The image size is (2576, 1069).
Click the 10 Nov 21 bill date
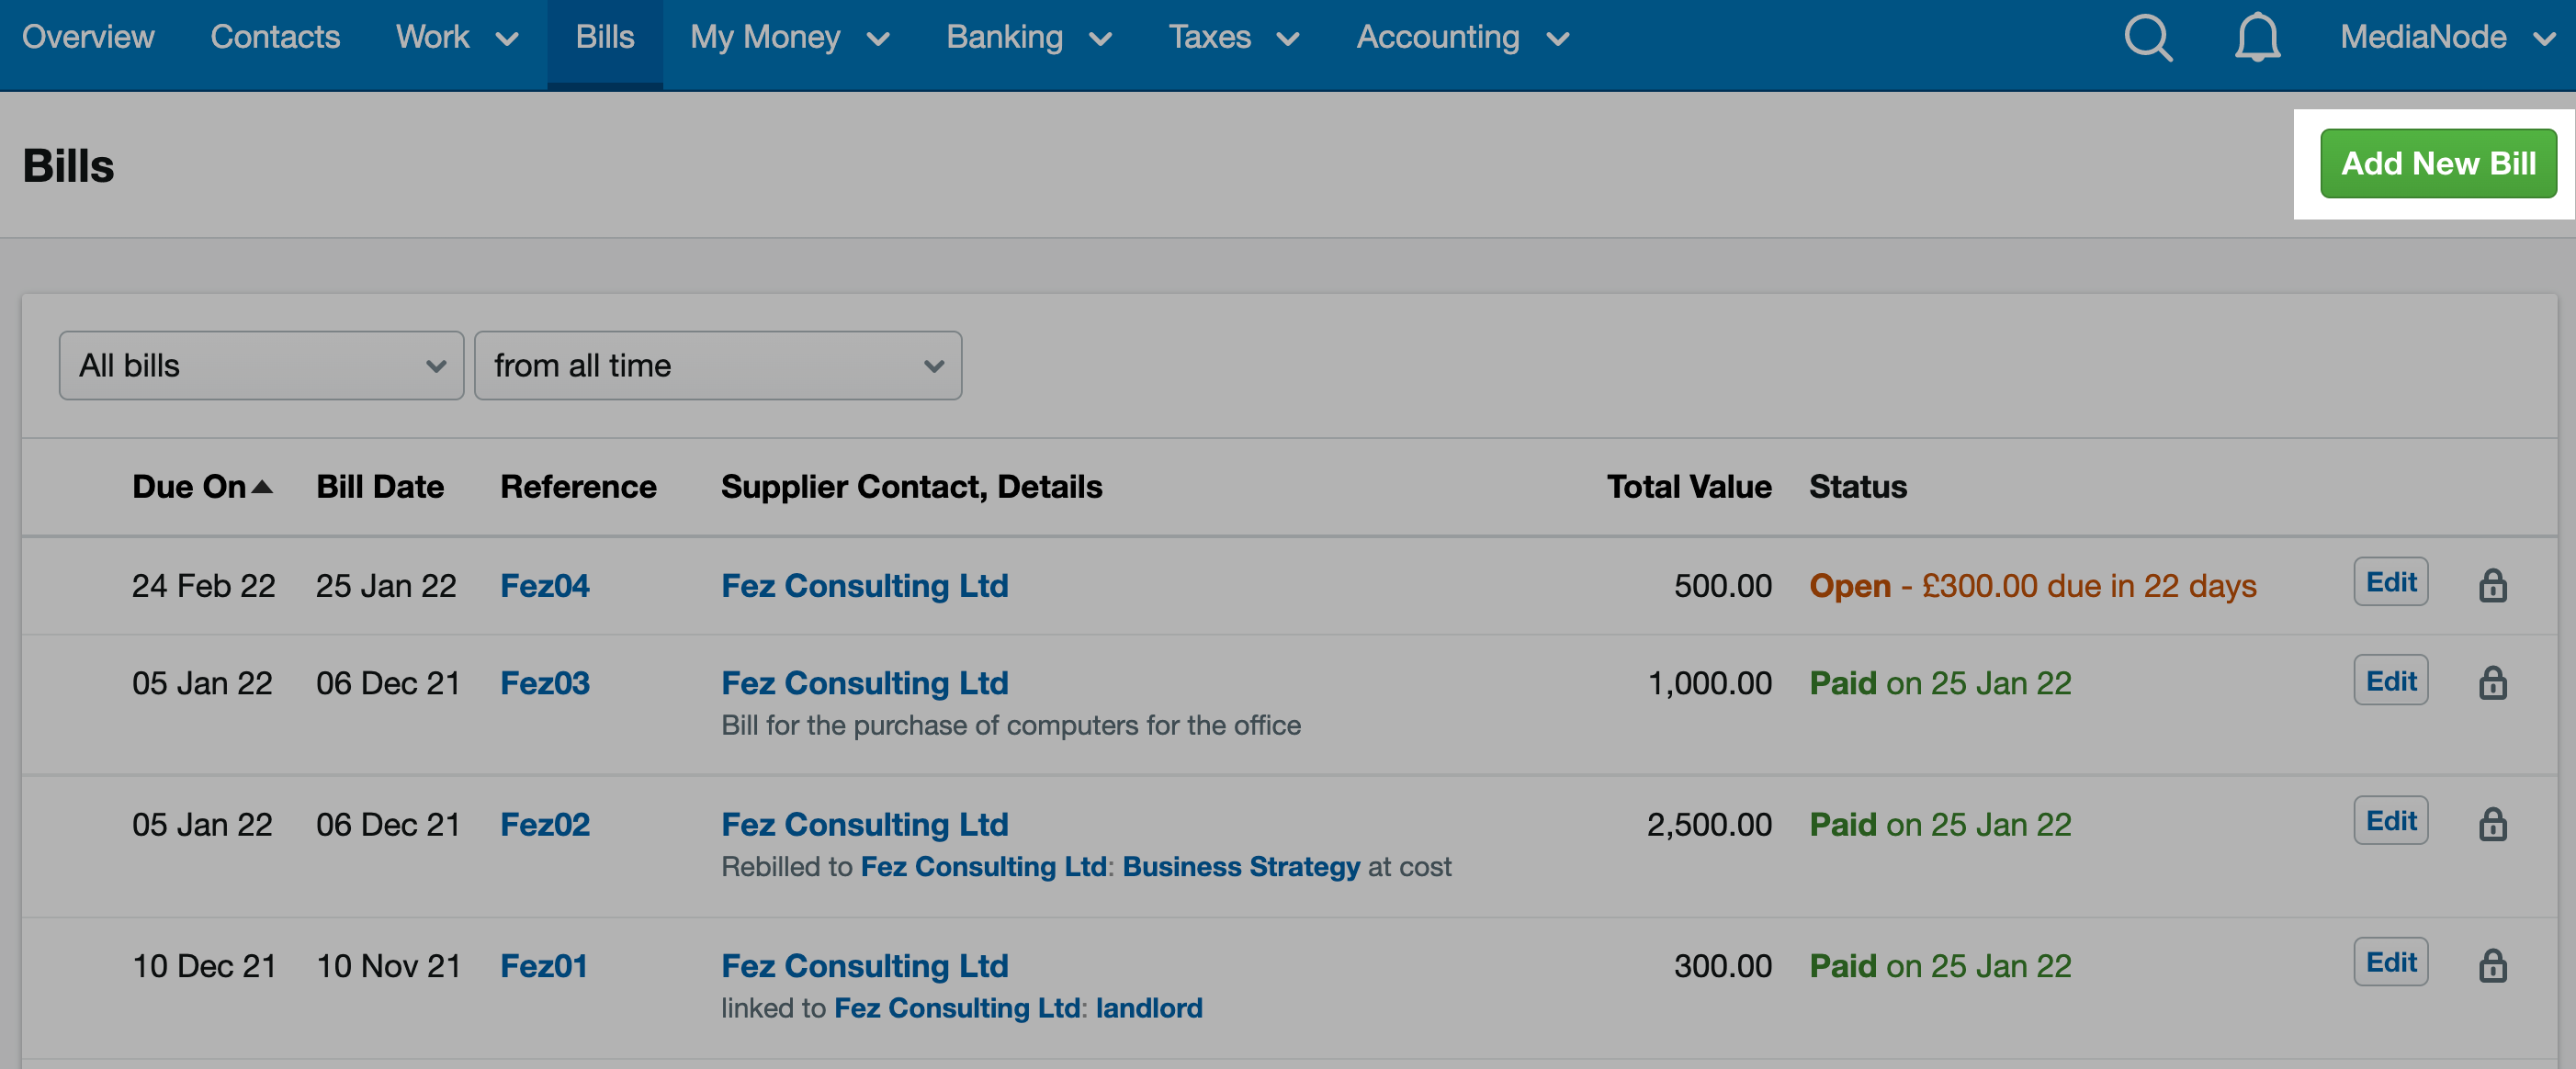tap(389, 967)
